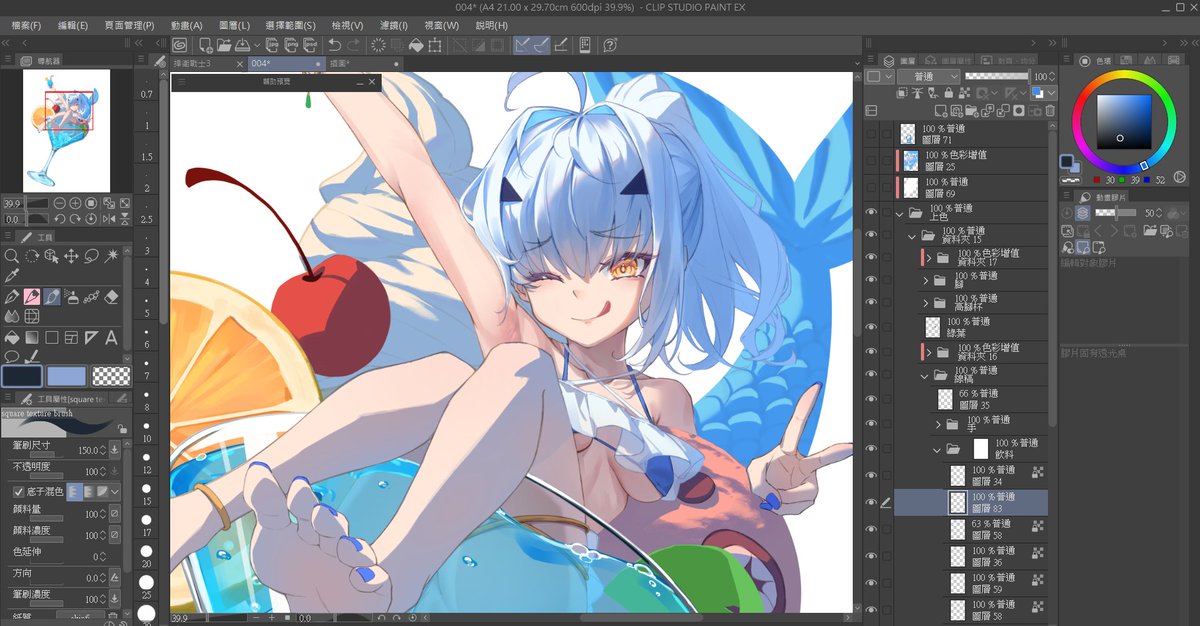The image size is (1200, 626).
Task: Click the lock icon under the brush preview
Action: [121, 428]
